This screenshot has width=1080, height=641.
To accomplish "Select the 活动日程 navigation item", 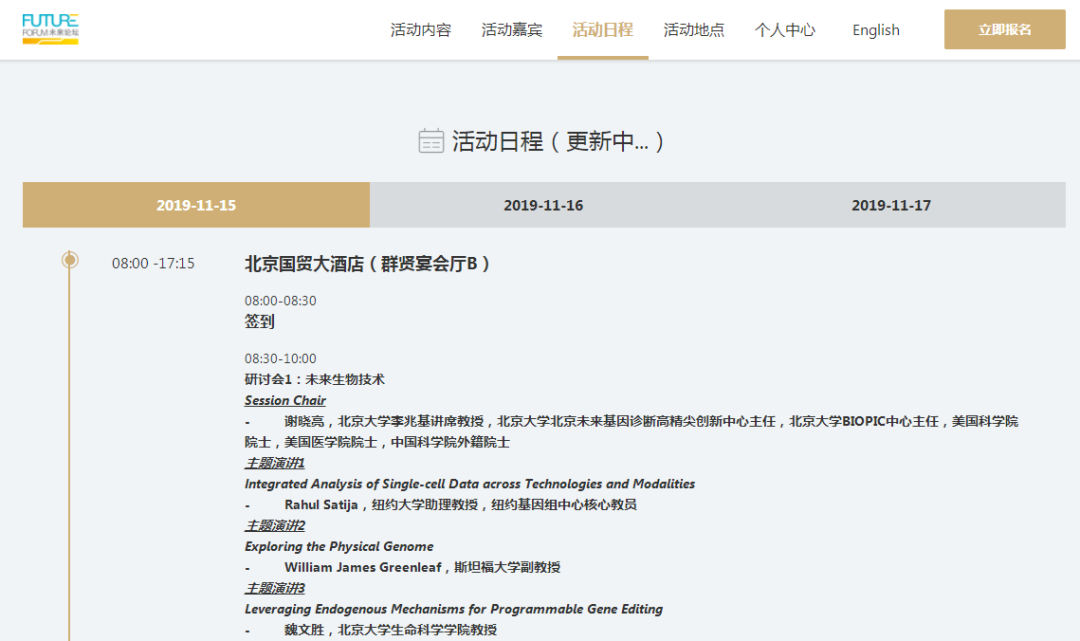I will 603,30.
